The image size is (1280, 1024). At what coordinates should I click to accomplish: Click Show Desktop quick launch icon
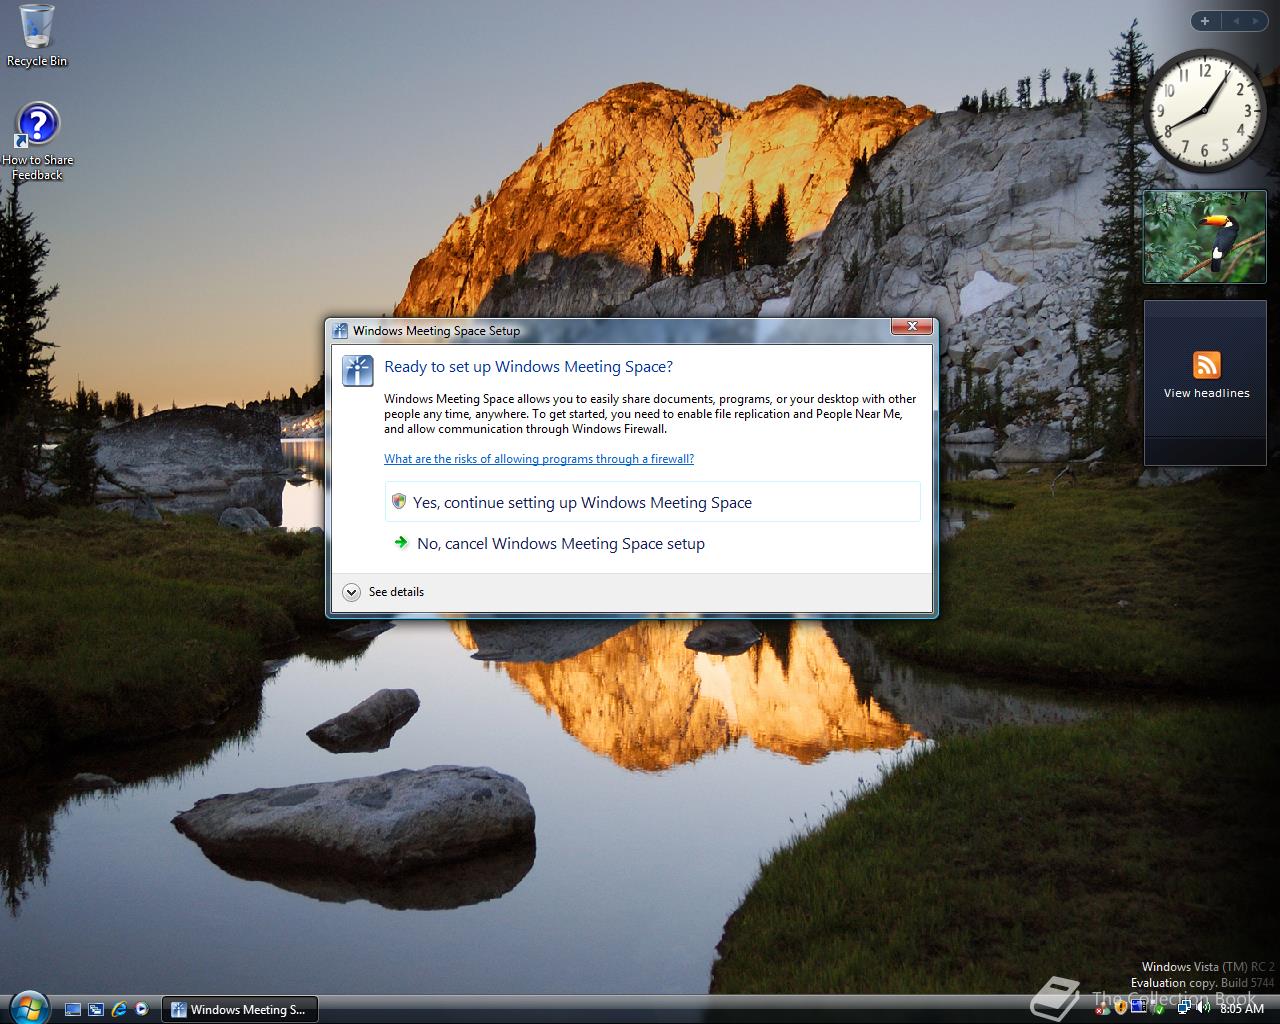[x=73, y=1009]
